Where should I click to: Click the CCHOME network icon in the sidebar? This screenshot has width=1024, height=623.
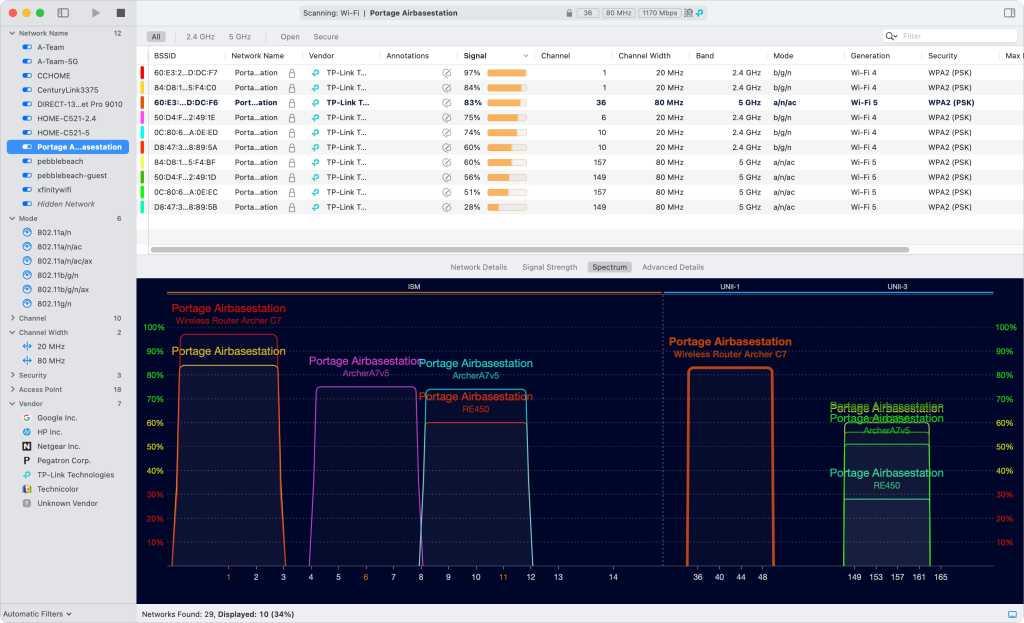tap(27, 76)
